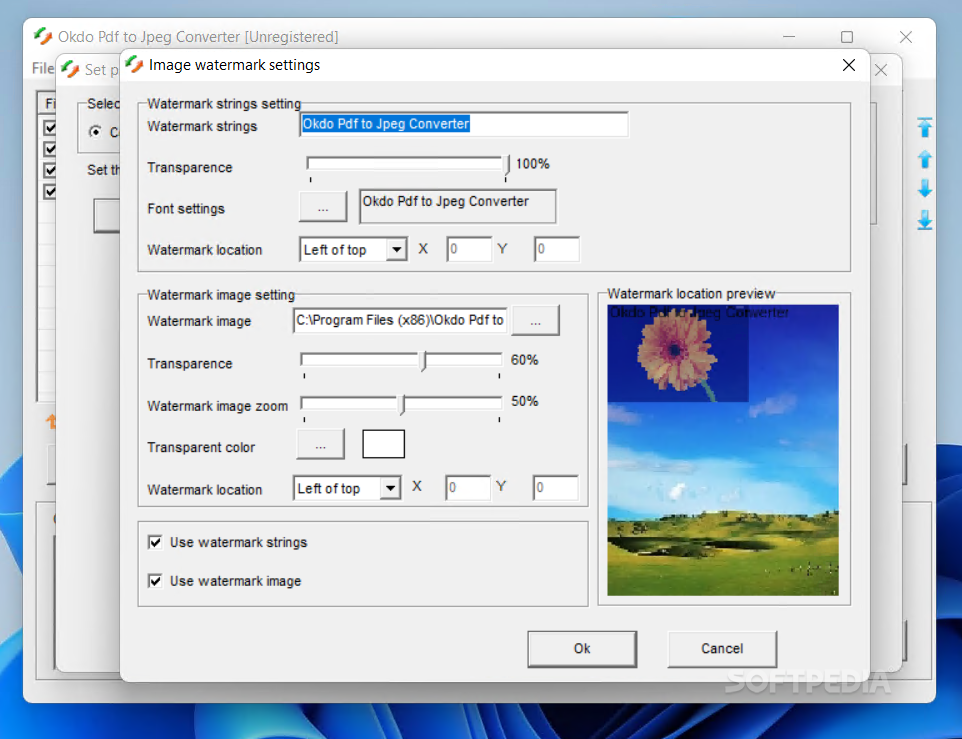Click the white Transparent color swatch
The width and height of the screenshot is (962, 739).
coord(383,444)
